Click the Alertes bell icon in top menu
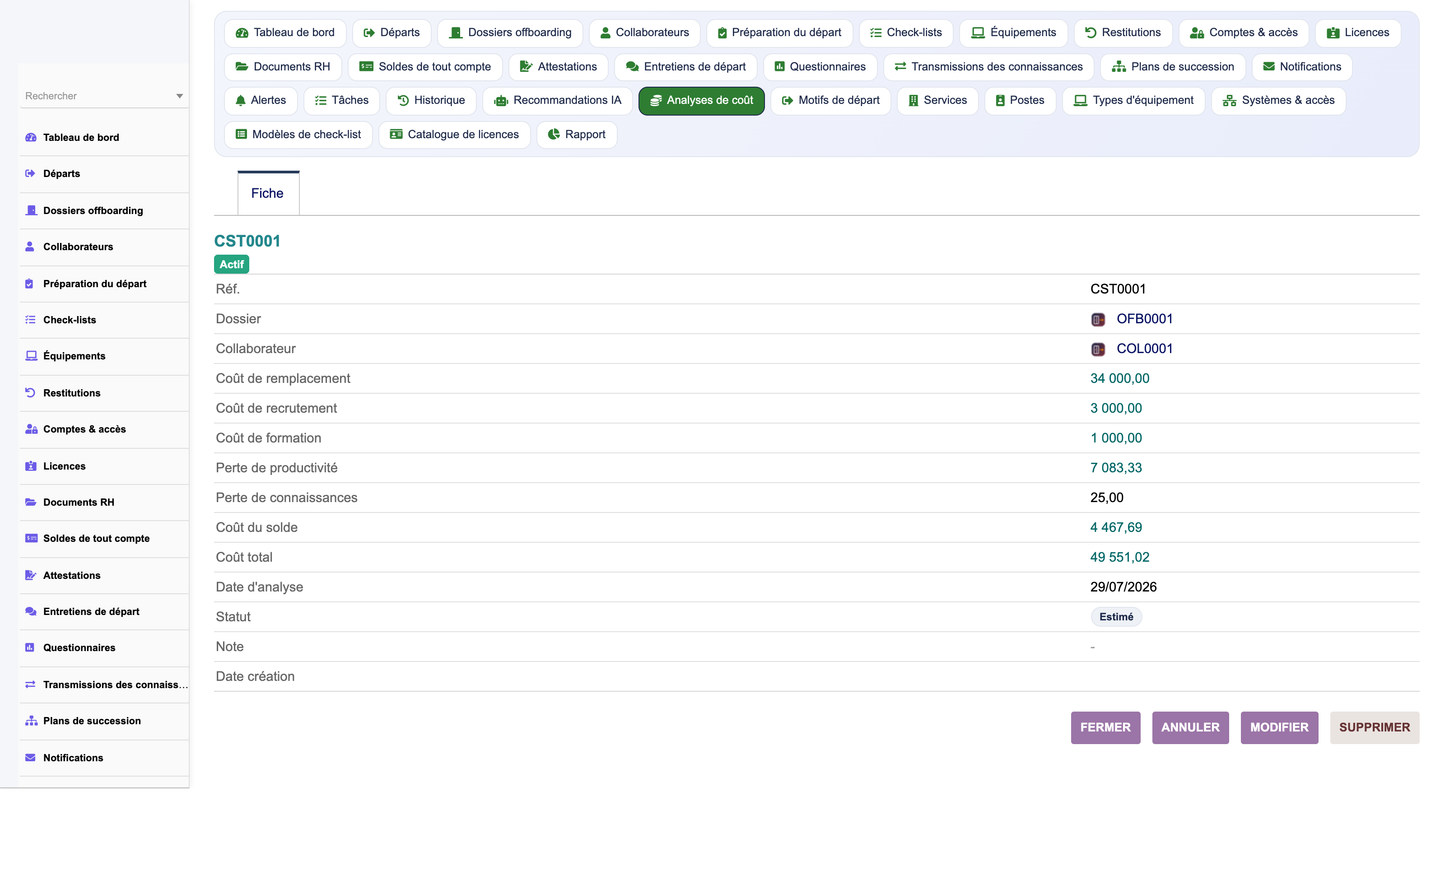This screenshot has width=1445, height=894. [241, 101]
